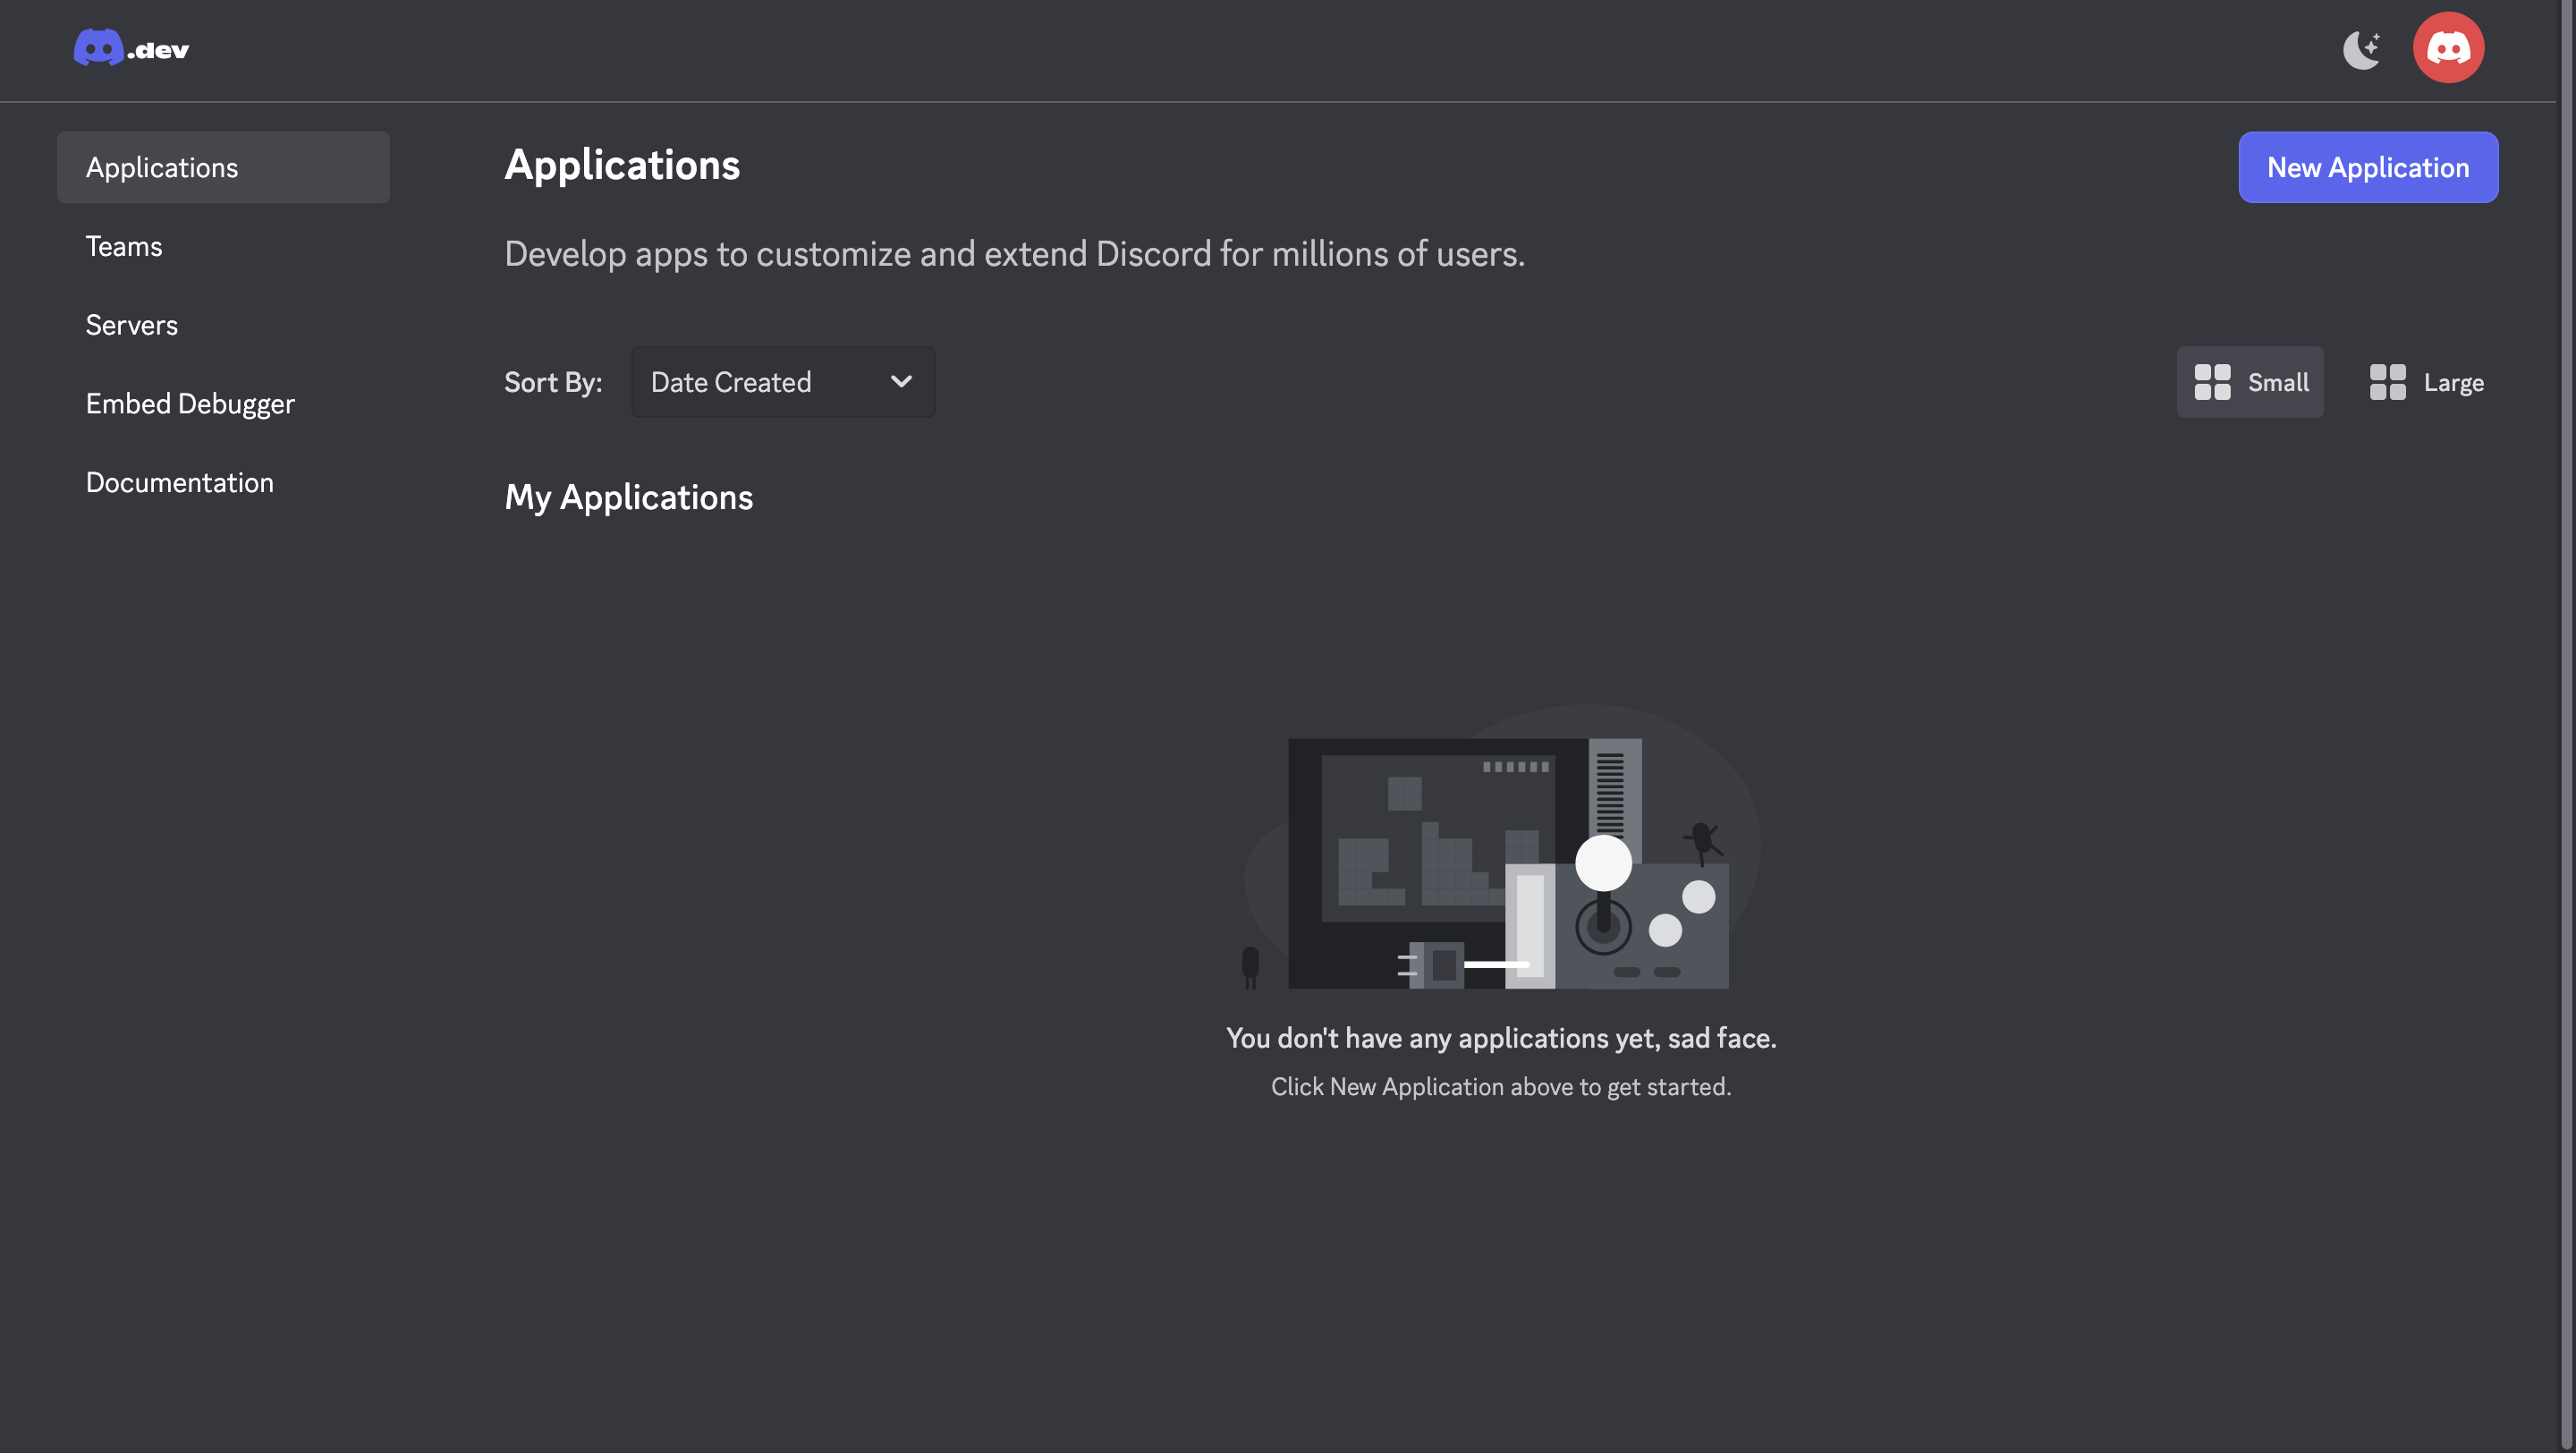
Task: Click the New Application button
Action: [x=2368, y=167]
